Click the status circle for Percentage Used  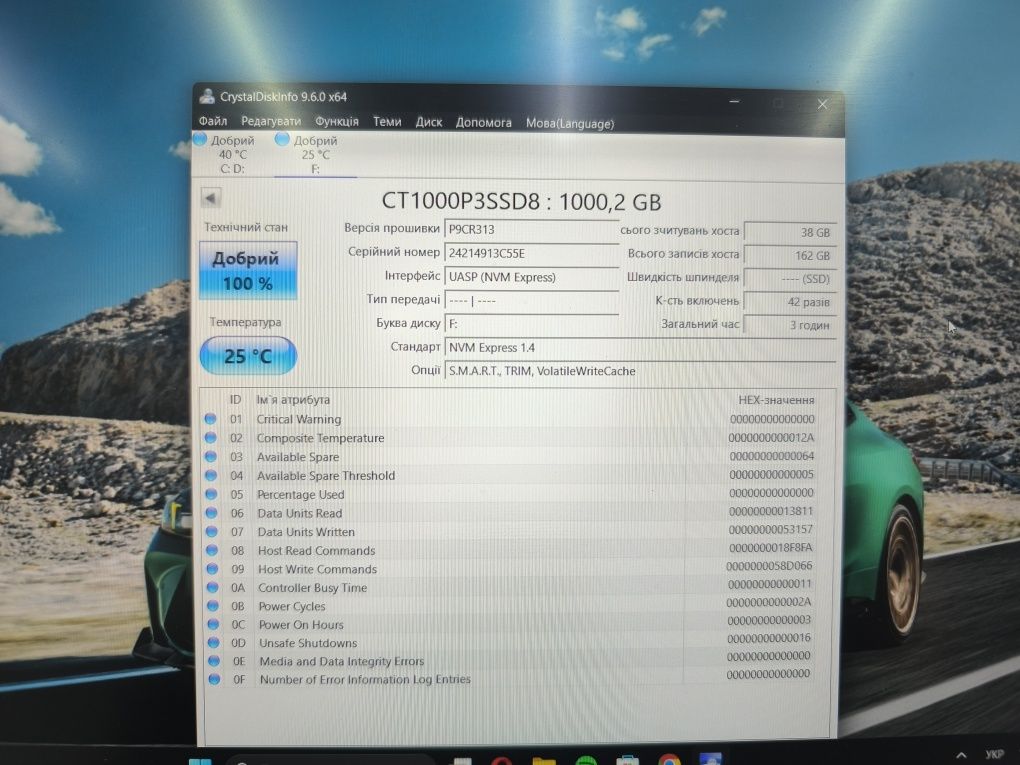[x=211, y=494]
